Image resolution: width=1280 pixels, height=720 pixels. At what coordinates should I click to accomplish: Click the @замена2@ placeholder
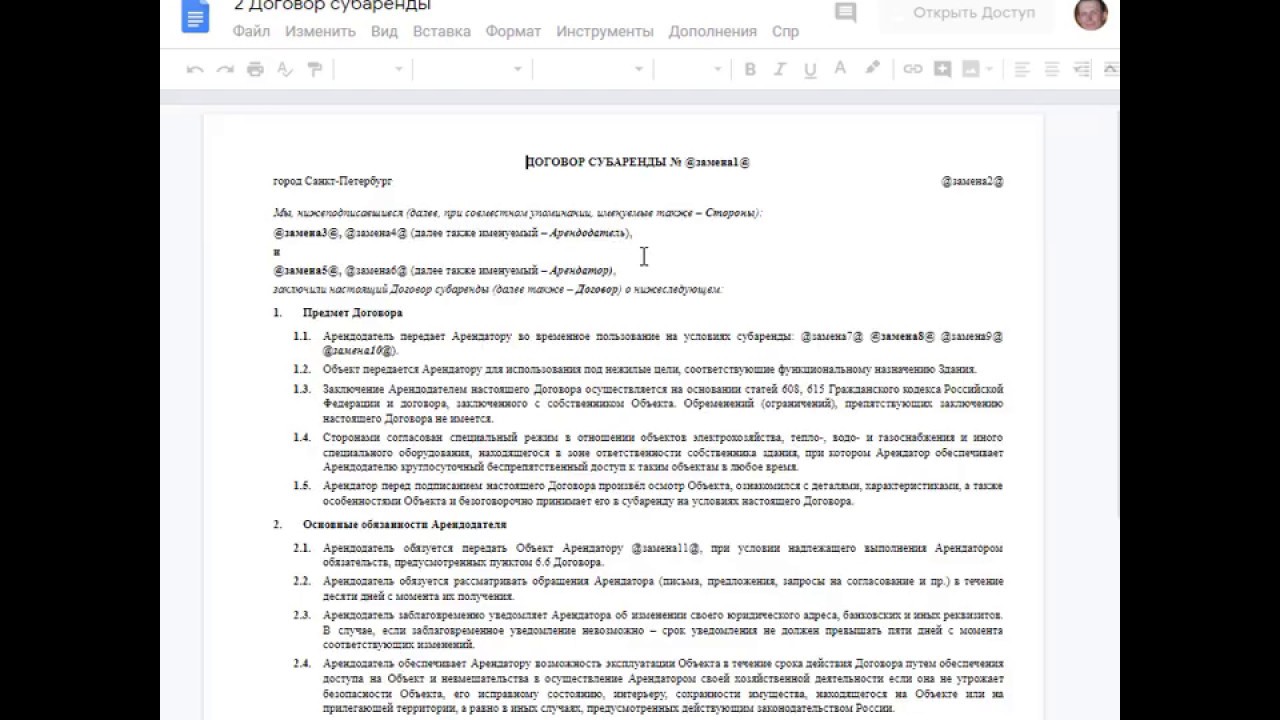coord(972,181)
